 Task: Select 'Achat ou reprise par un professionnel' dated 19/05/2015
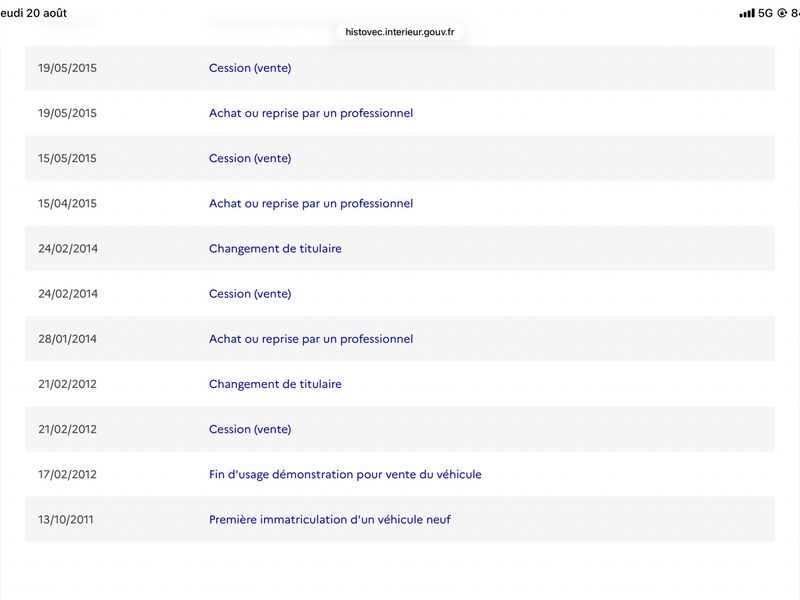311,113
